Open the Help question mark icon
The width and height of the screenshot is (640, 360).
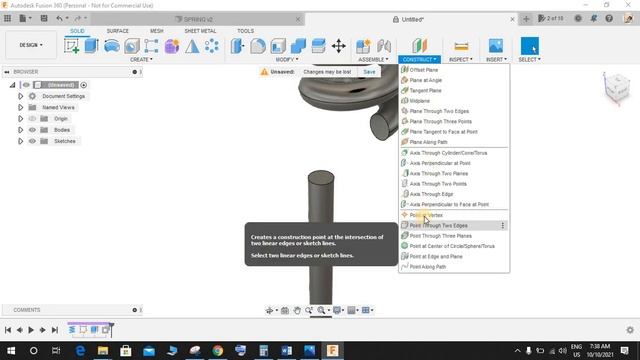[609, 18]
